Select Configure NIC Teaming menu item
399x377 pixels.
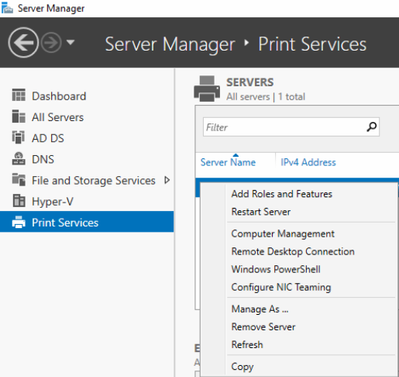click(281, 287)
